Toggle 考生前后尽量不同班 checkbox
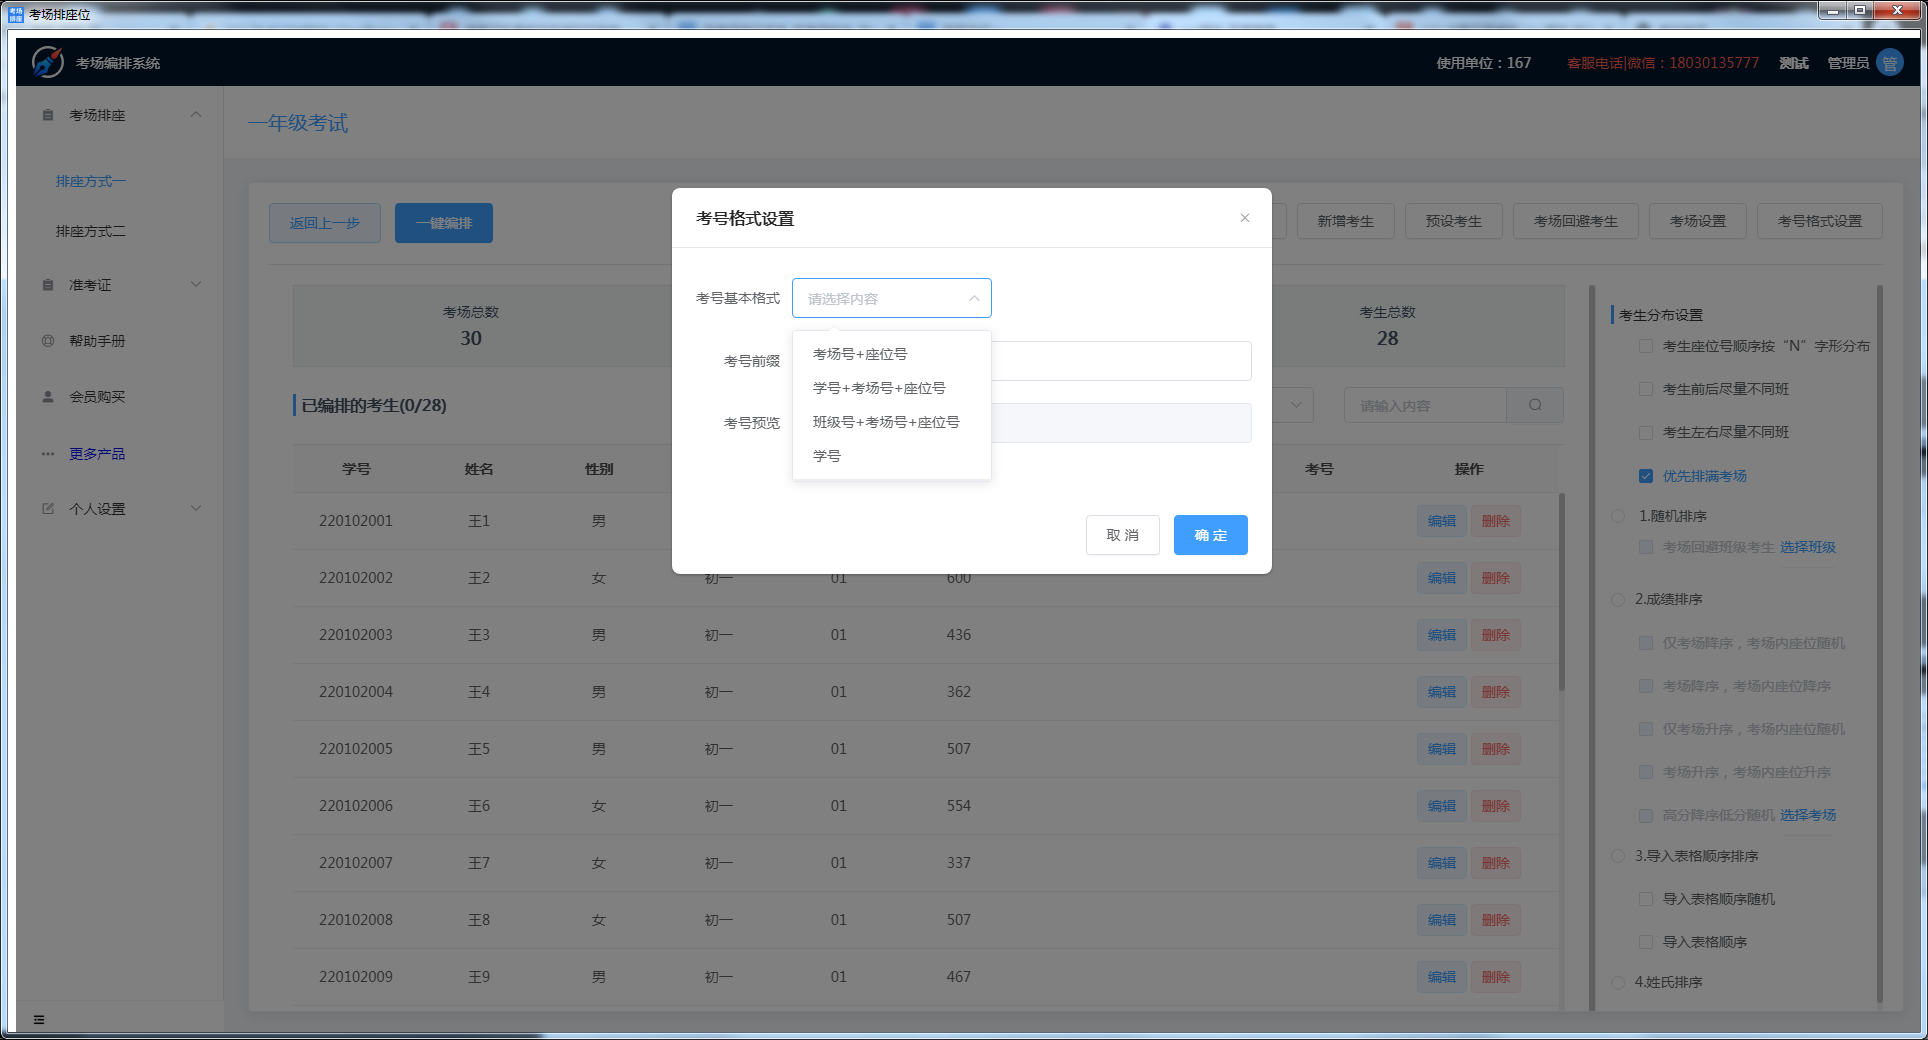The image size is (1928, 1040). (1646, 389)
